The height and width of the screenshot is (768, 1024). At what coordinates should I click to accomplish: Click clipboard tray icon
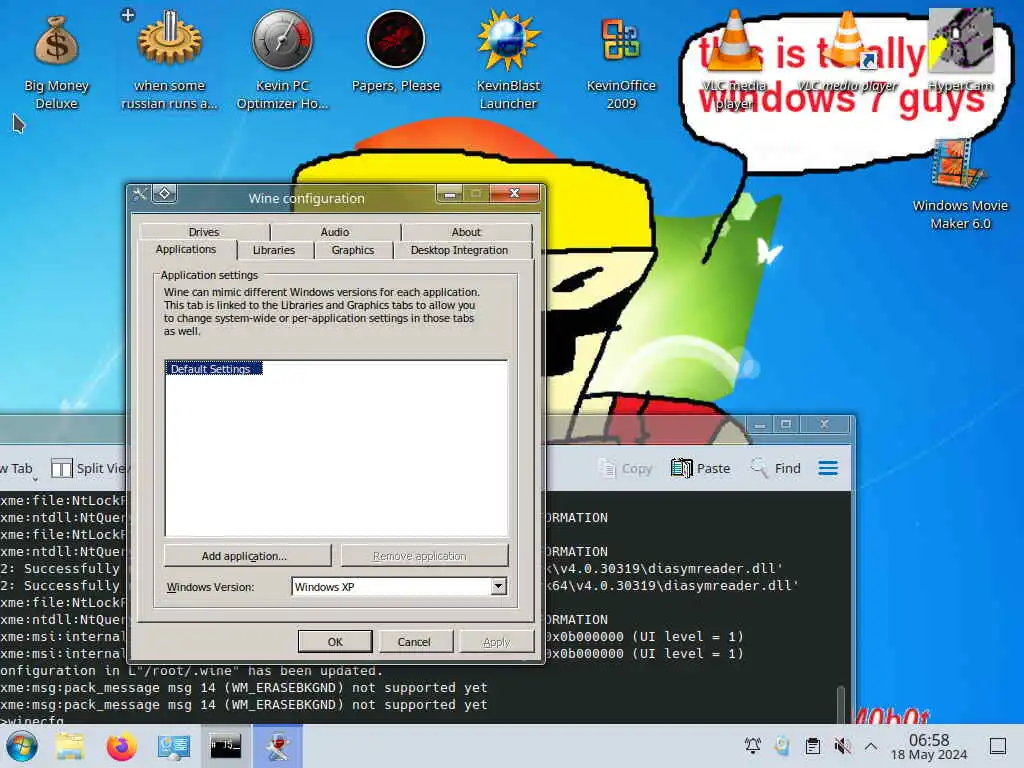[812, 746]
